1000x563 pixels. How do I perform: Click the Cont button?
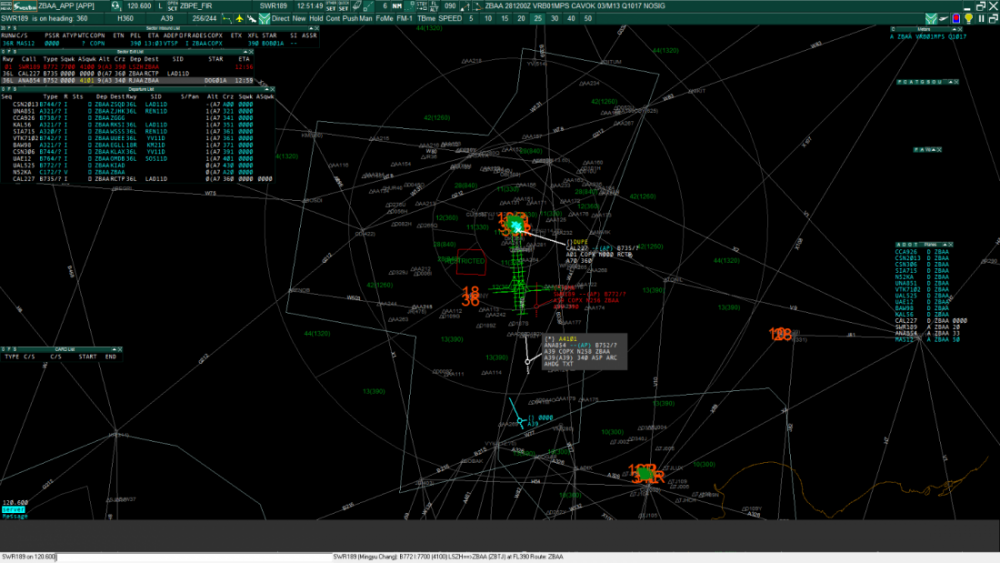click(x=333, y=18)
